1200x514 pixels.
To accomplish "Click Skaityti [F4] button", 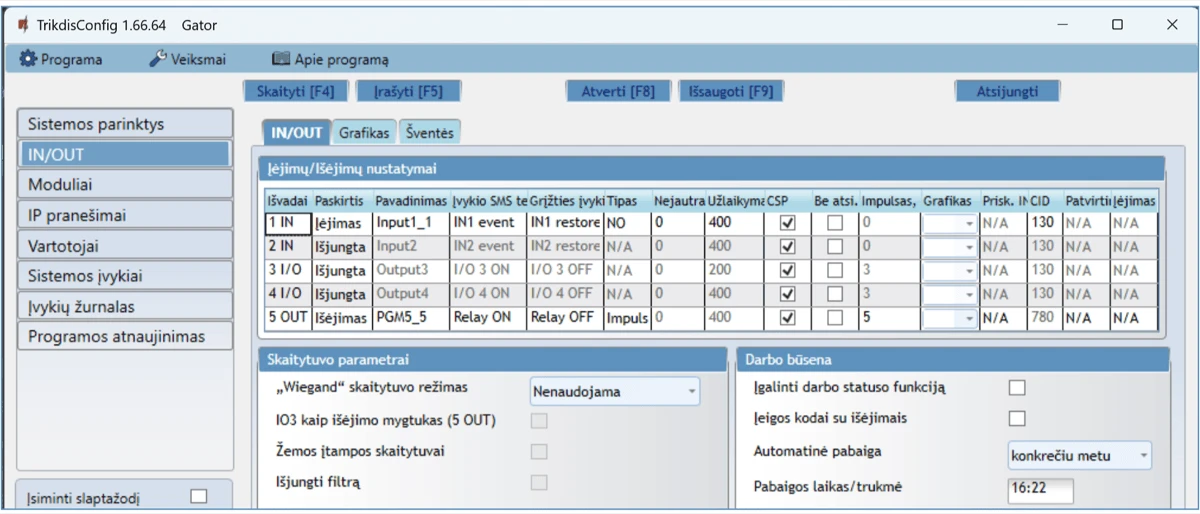I will (x=295, y=91).
